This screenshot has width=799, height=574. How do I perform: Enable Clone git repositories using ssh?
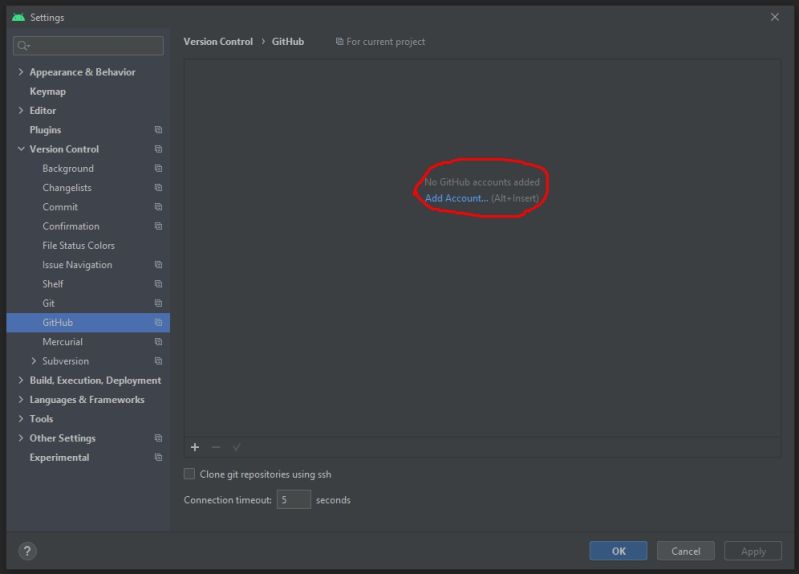[x=189, y=474]
